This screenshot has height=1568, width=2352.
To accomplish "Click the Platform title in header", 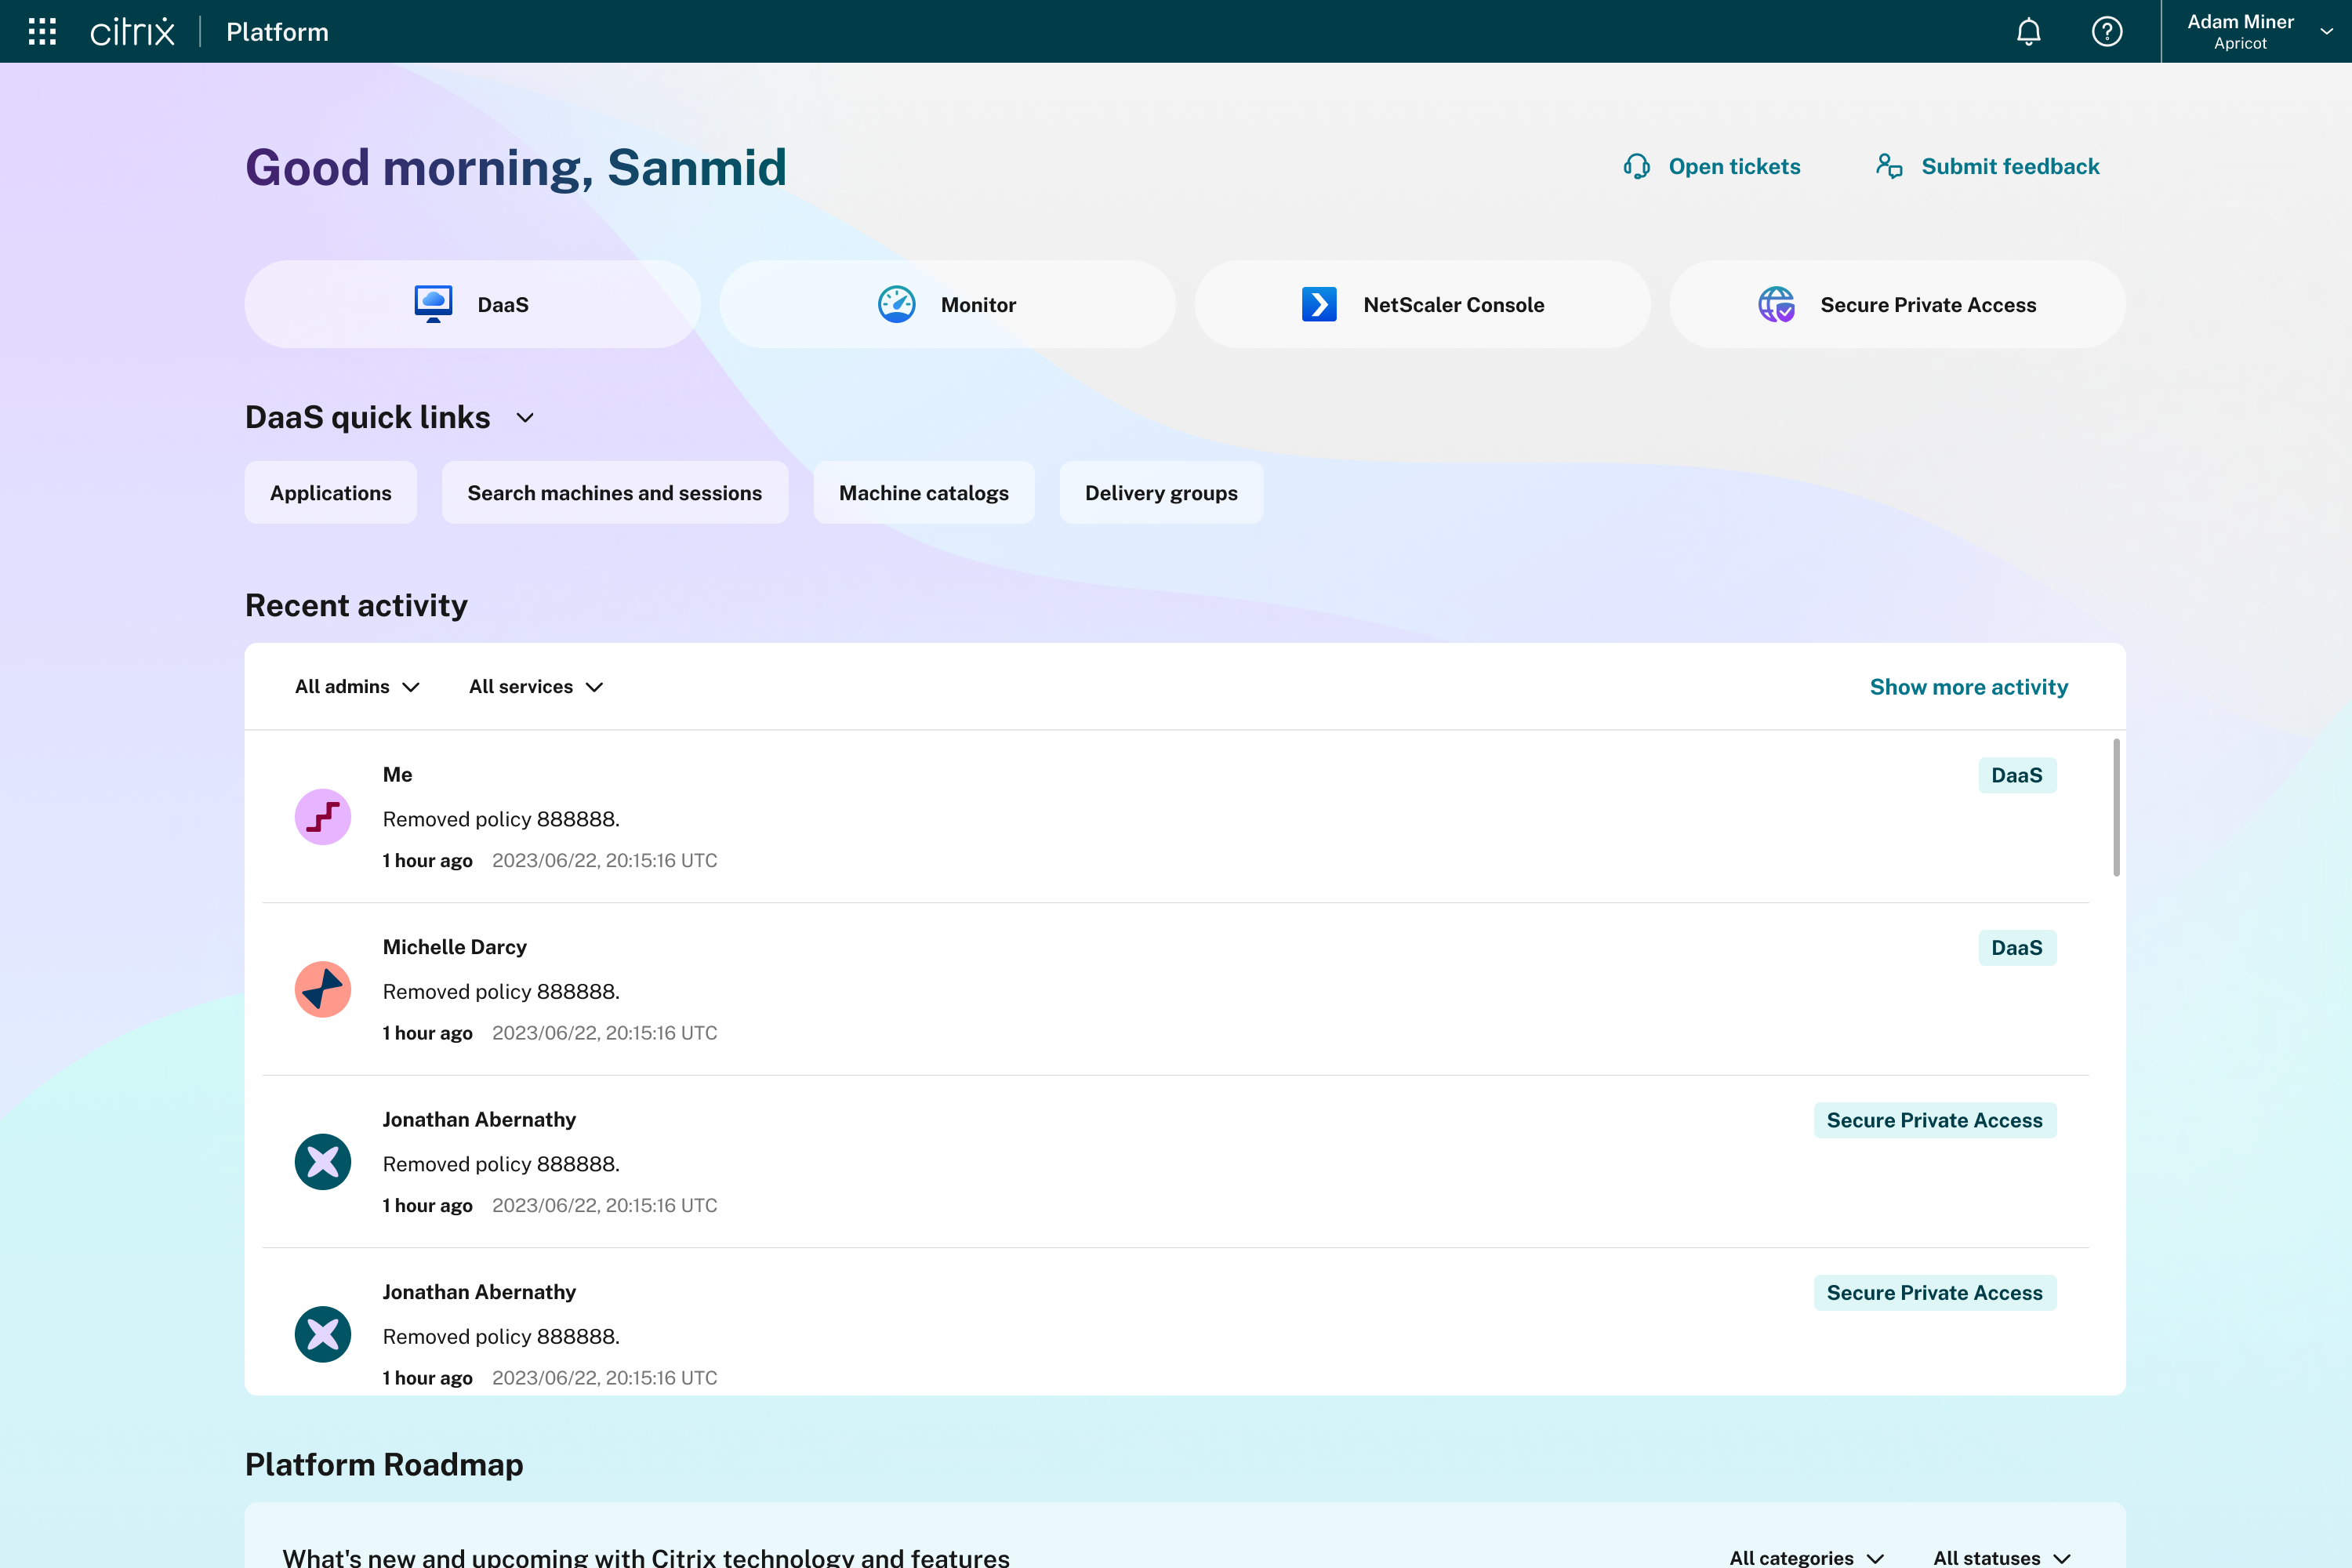I will click(277, 32).
